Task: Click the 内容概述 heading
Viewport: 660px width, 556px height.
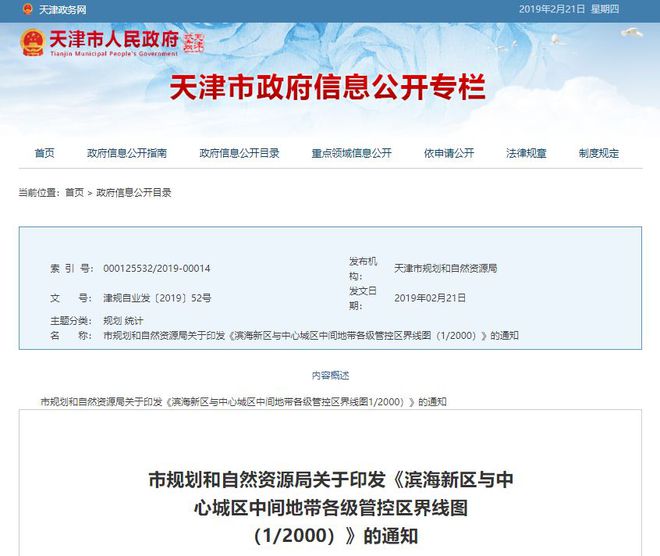Action: tap(330, 375)
